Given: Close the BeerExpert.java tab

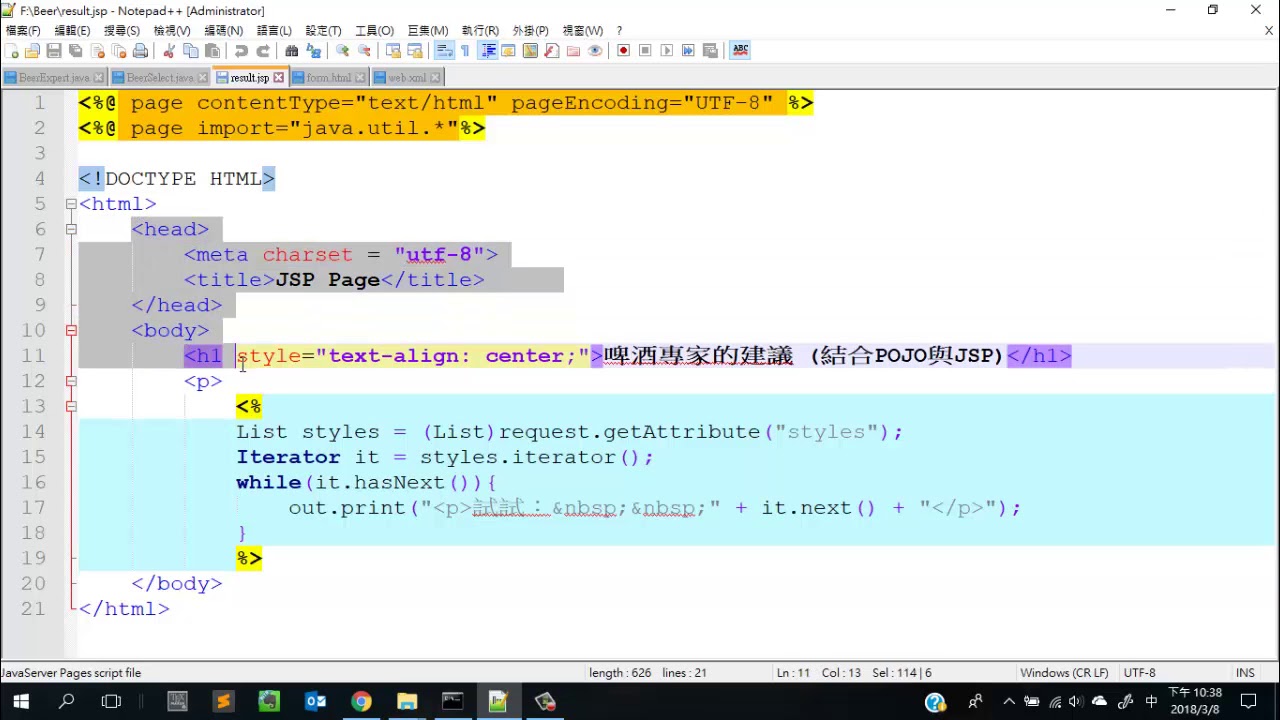Looking at the screenshot, I should click(x=98, y=77).
